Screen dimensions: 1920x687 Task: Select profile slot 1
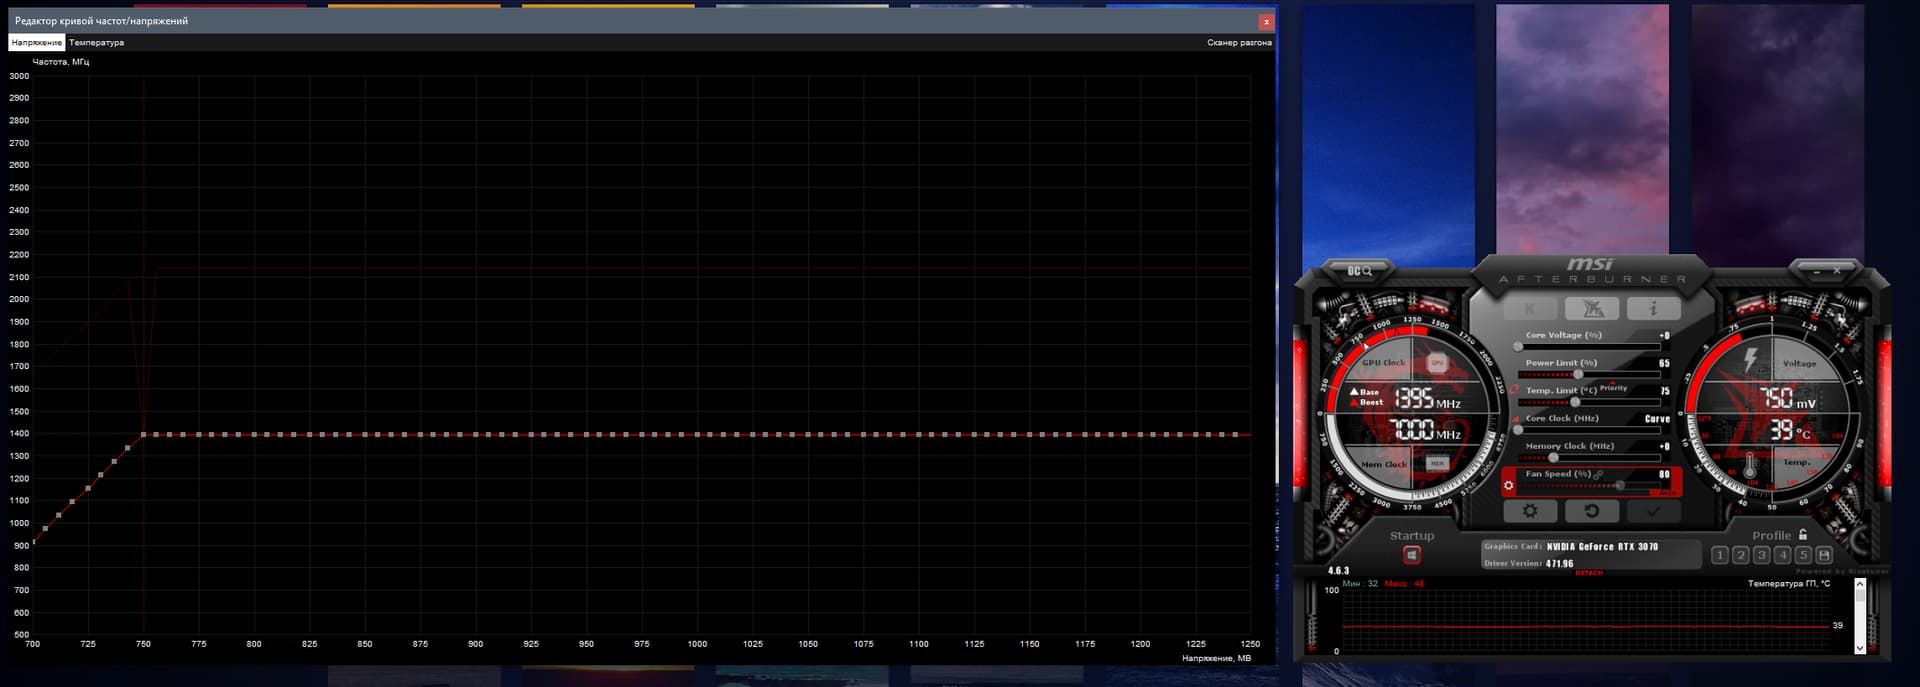(x=1719, y=555)
